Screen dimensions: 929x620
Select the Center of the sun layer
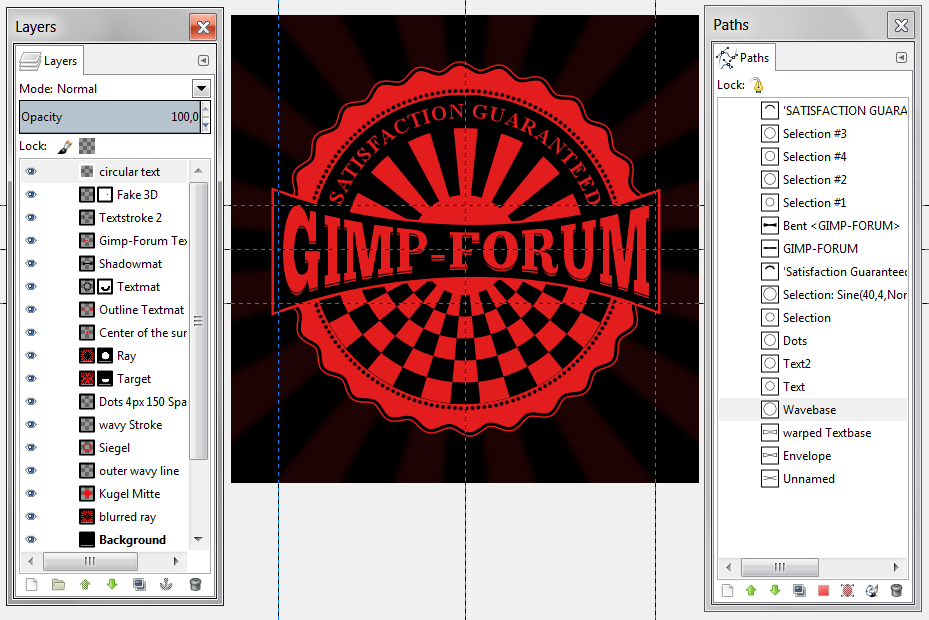click(105, 333)
